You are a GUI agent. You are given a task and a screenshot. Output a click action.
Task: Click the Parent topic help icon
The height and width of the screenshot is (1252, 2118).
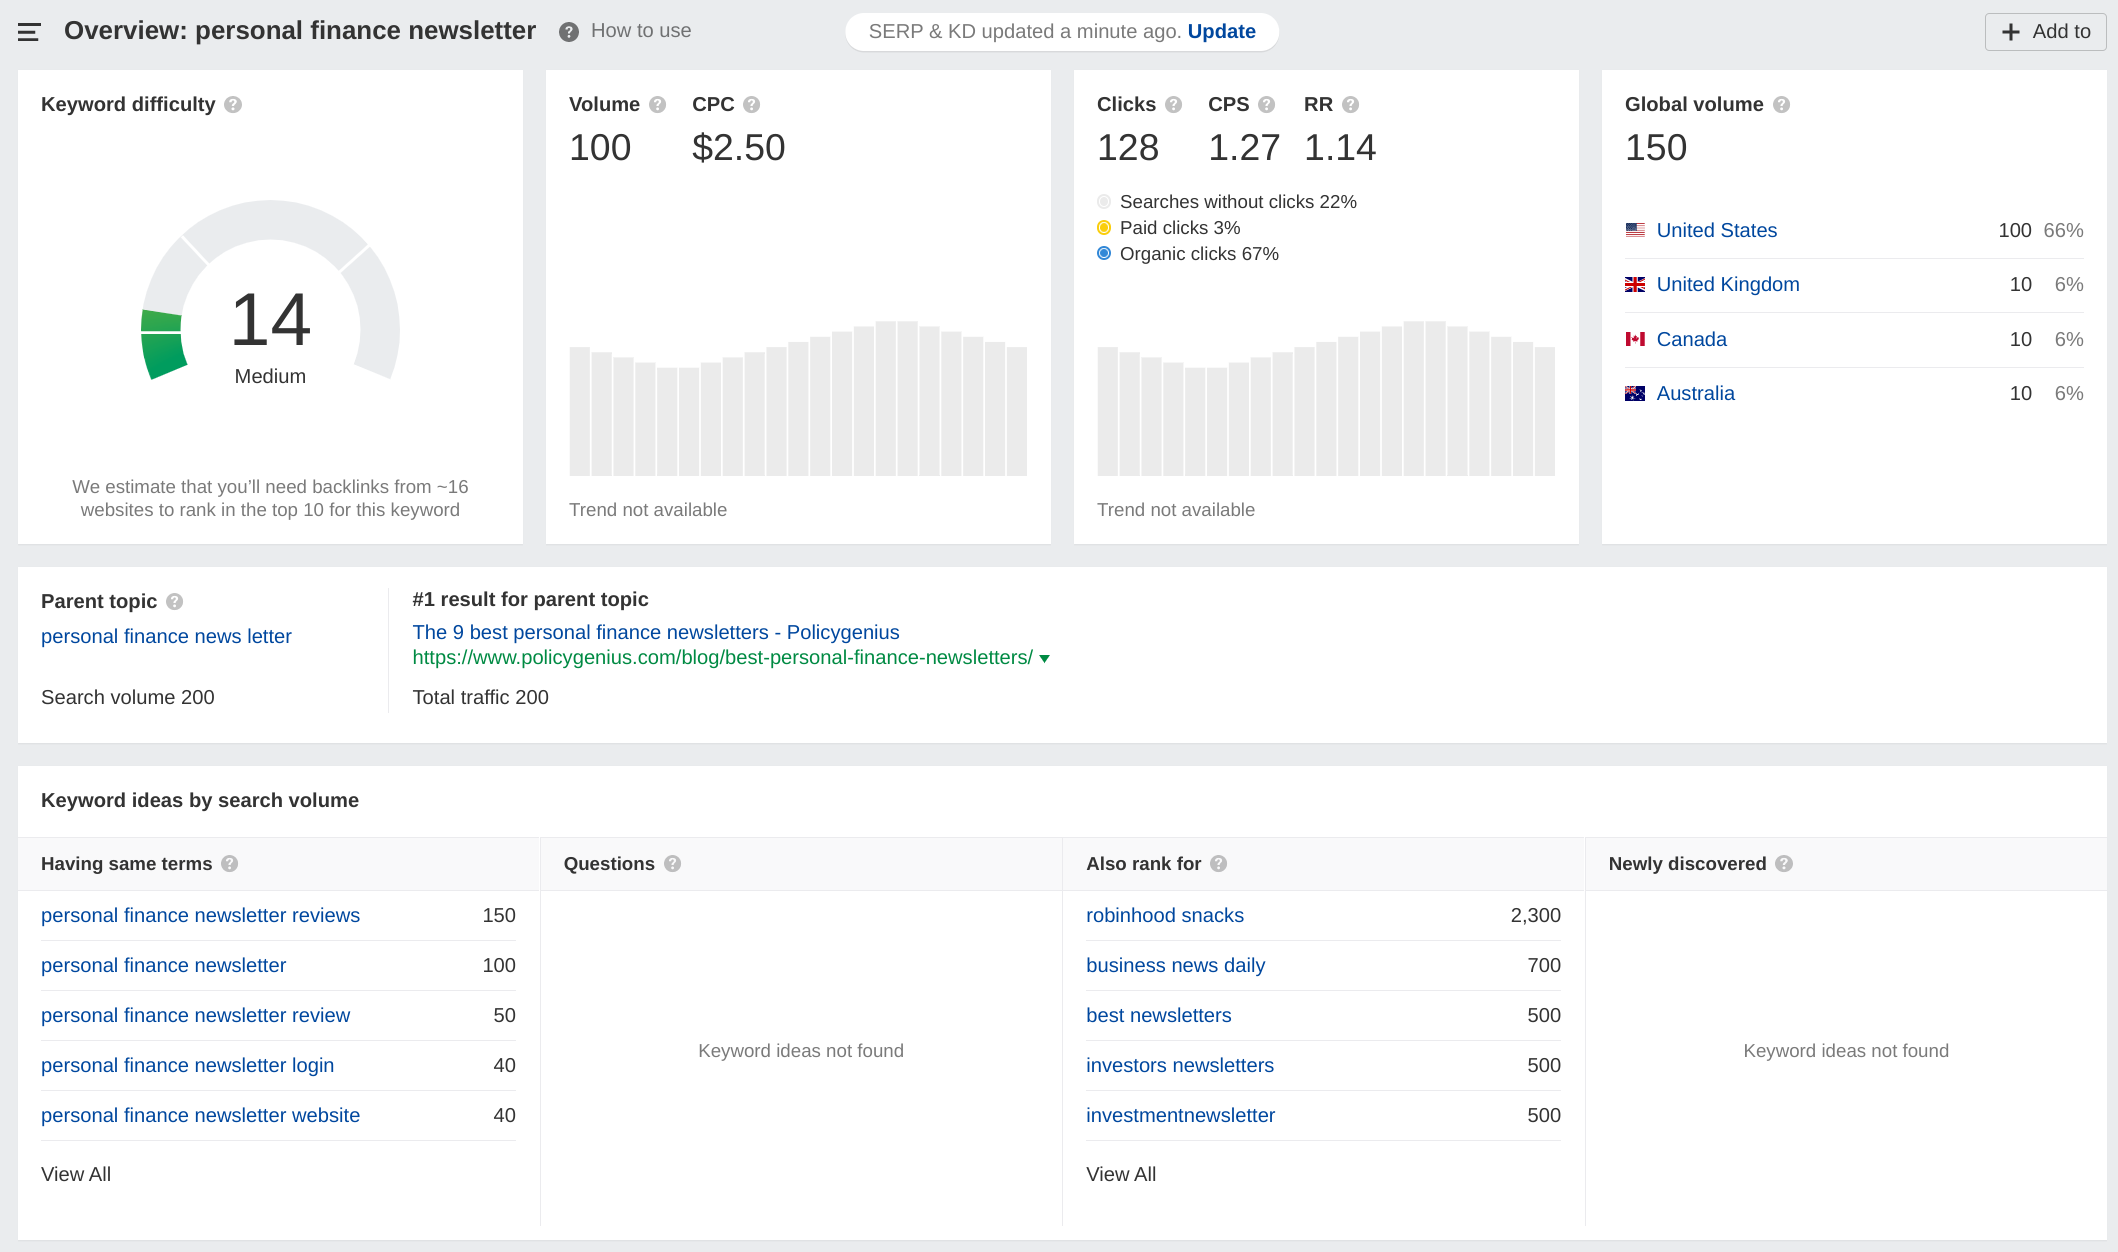pyautogui.click(x=174, y=602)
